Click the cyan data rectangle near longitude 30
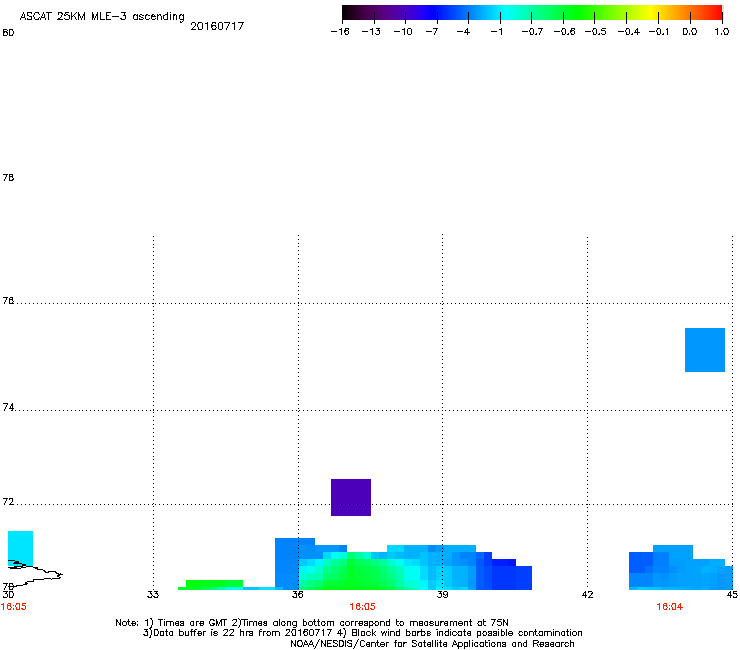The height and width of the screenshot is (650, 740). click(x=20, y=548)
